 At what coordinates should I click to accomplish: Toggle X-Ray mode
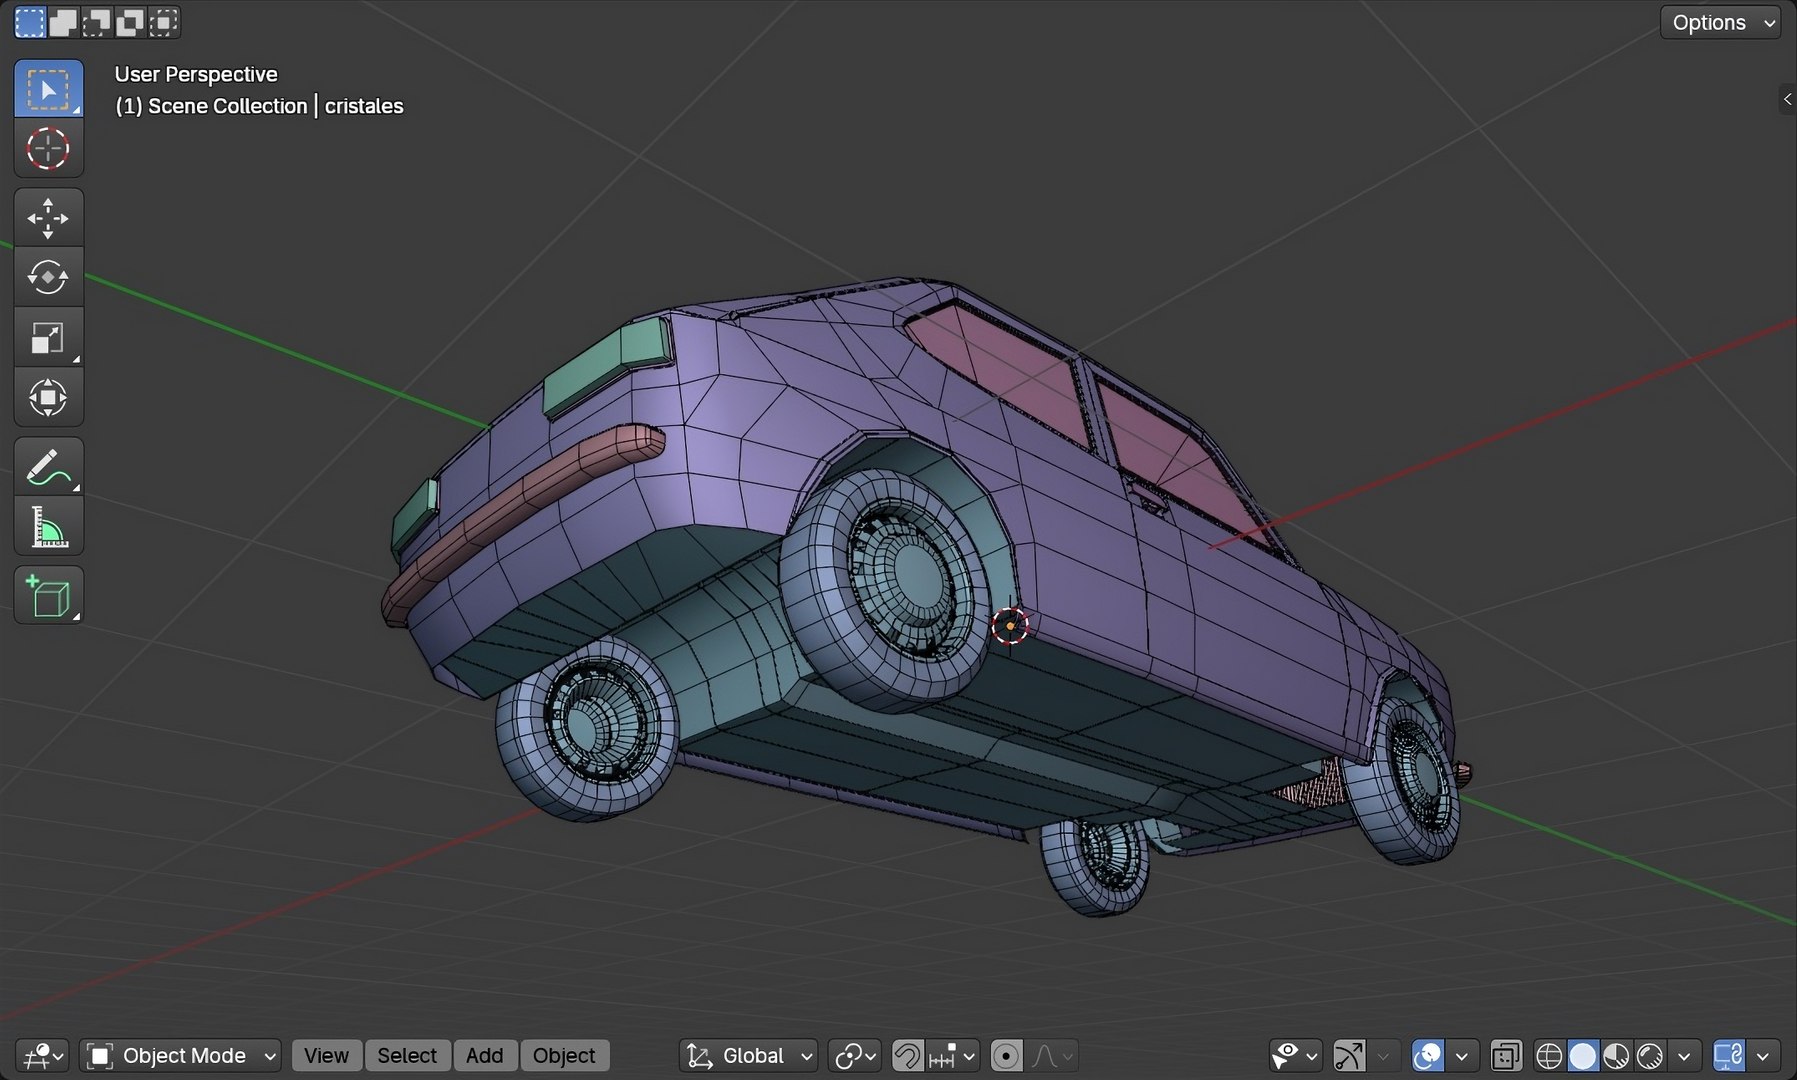[x=1505, y=1055]
